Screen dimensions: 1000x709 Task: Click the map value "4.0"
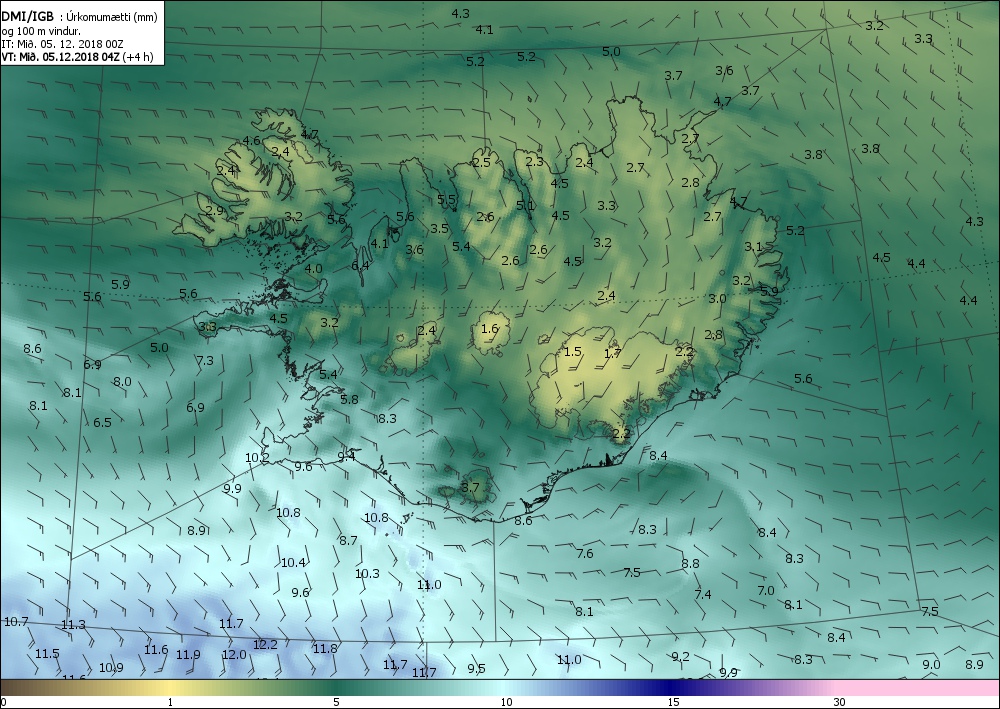313,269
